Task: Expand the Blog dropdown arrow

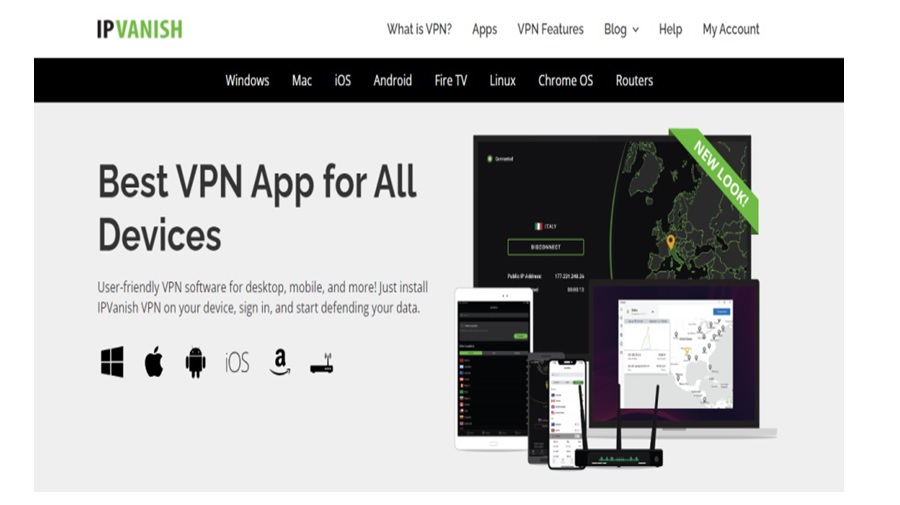Action: [x=635, y=30]
